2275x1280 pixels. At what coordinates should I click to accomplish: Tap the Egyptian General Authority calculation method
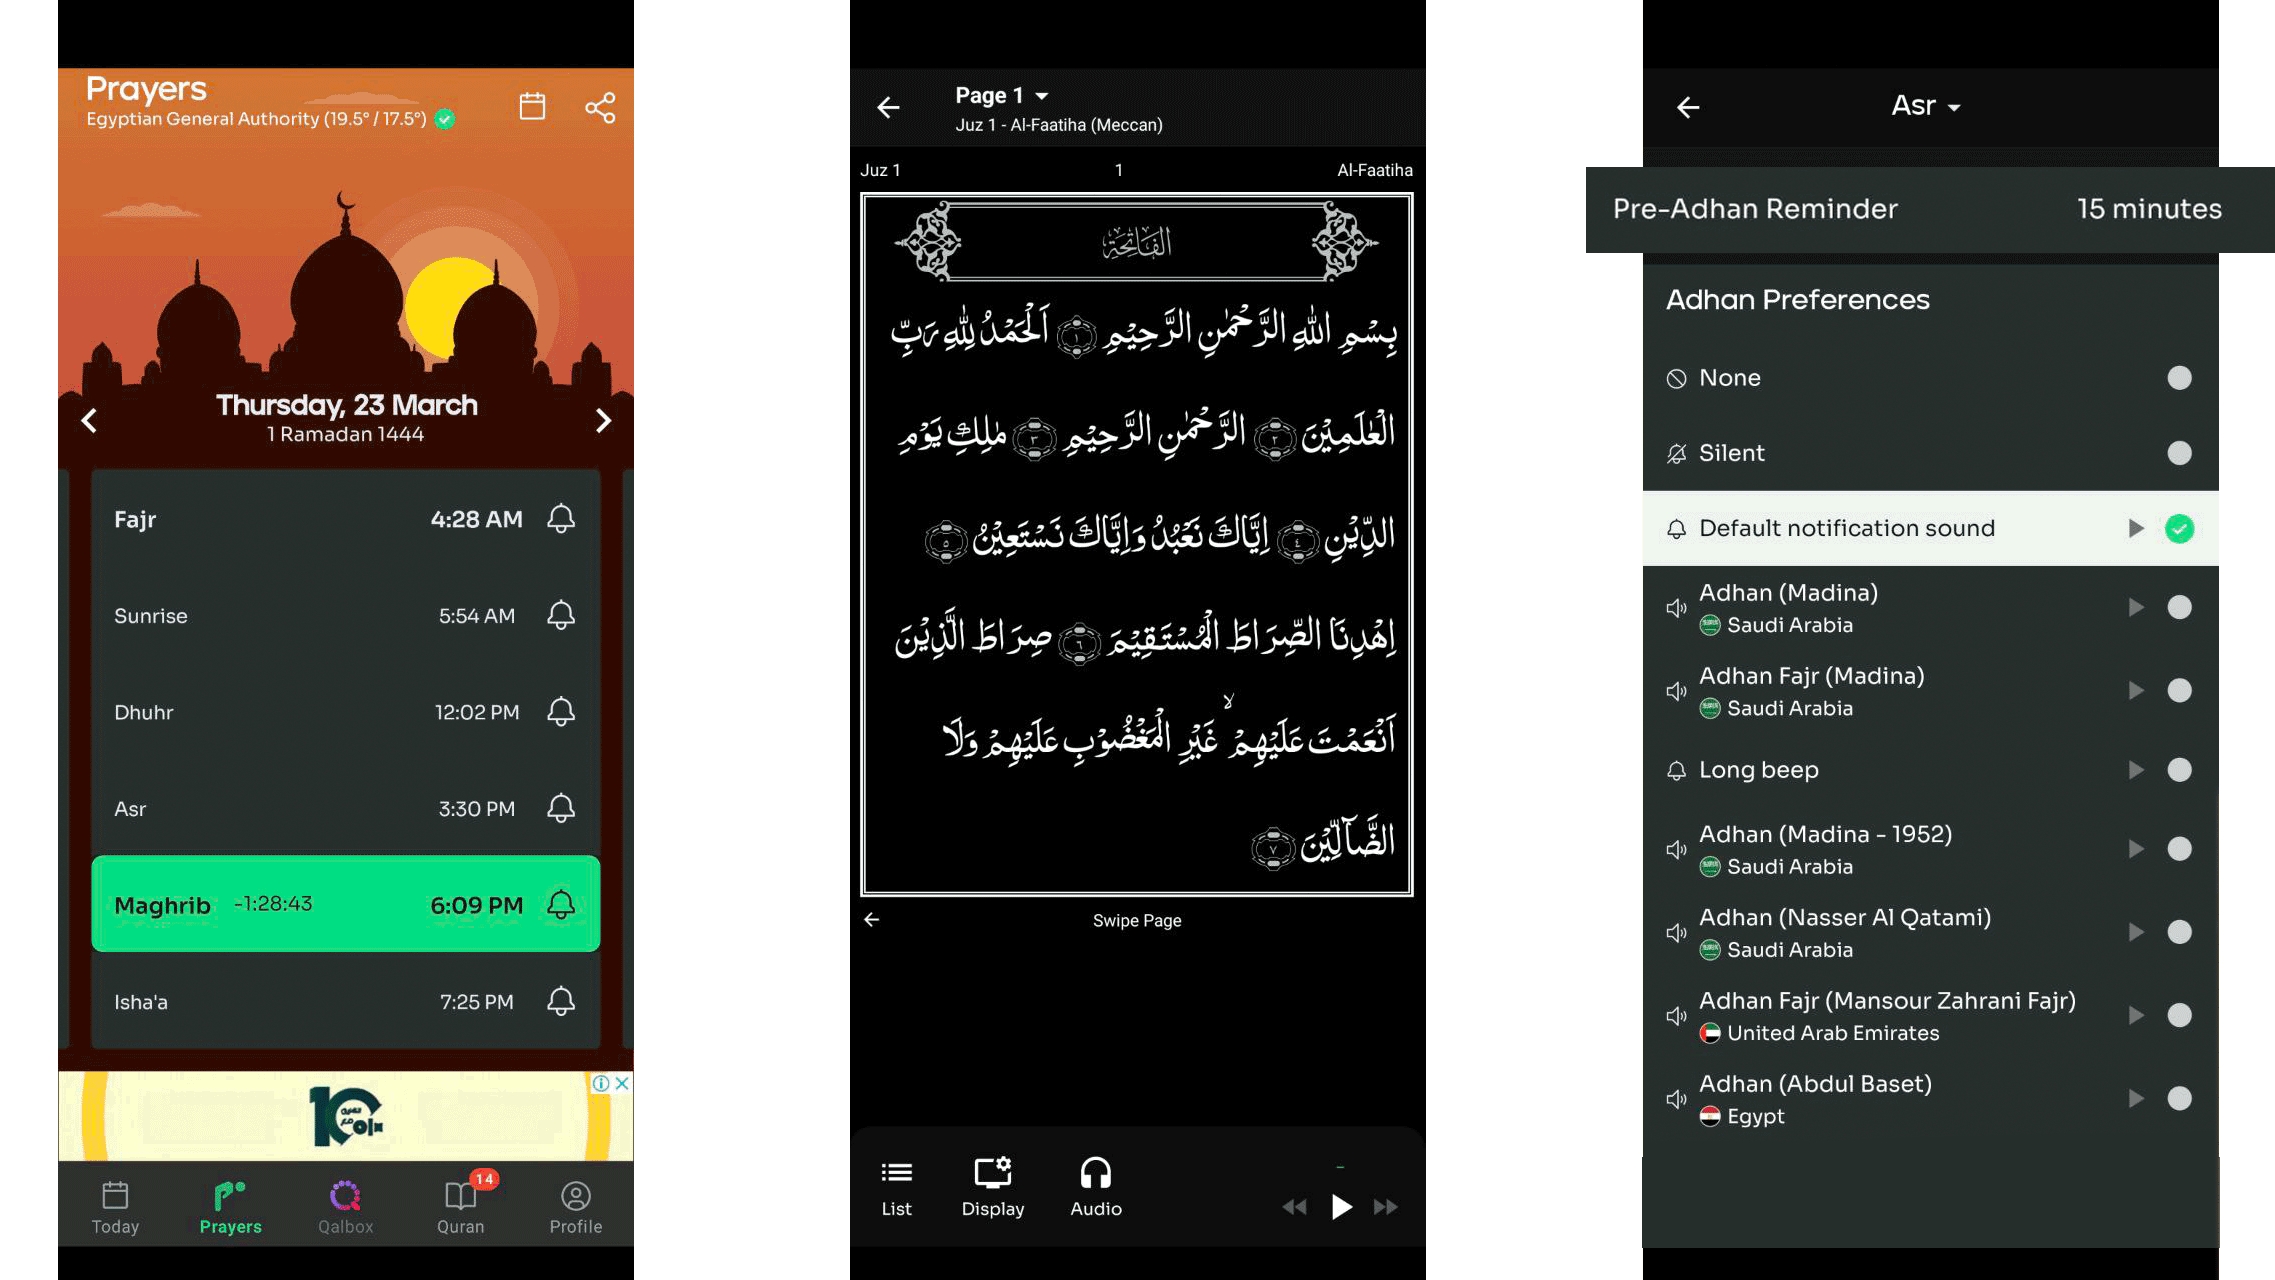point(256,119)
